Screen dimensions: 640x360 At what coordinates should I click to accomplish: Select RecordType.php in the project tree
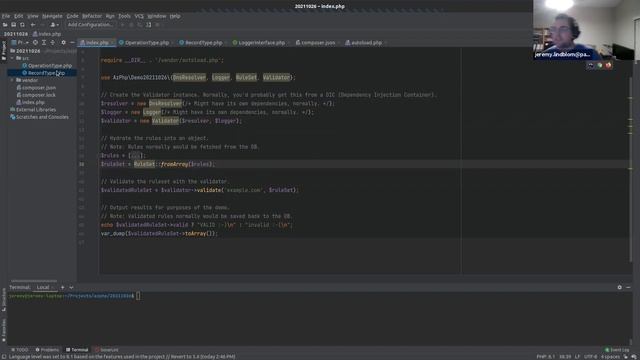point(46,73)
